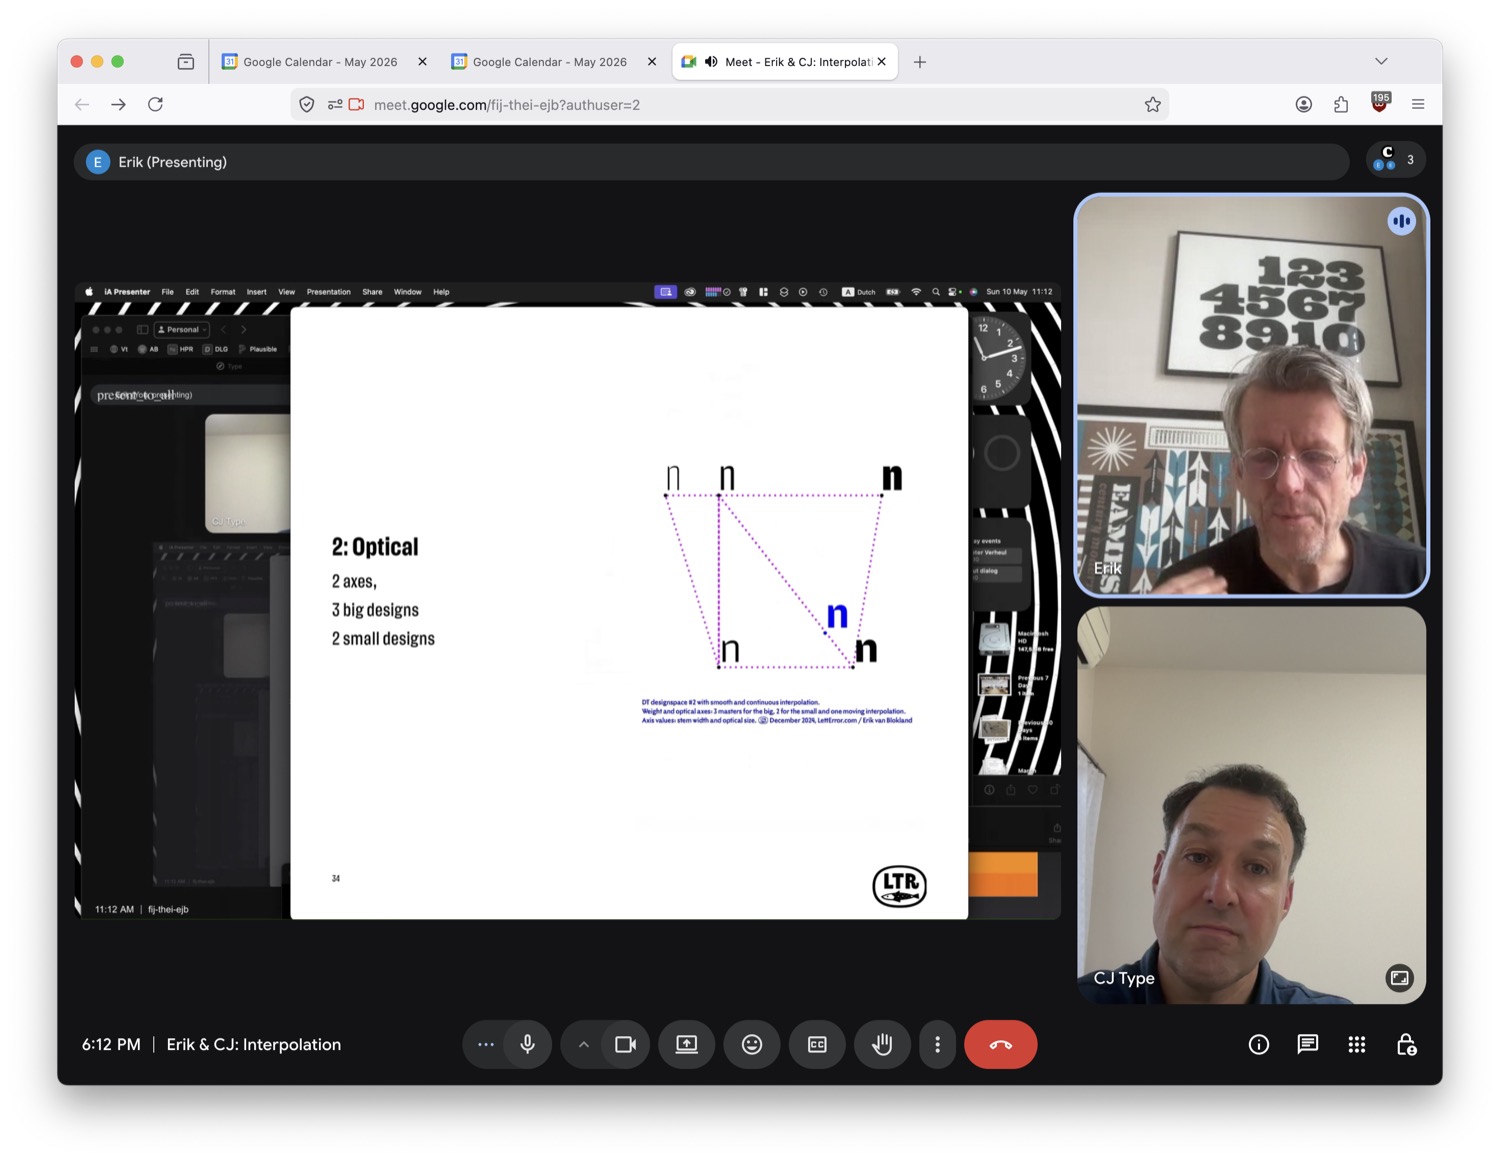Switch to first Google Calendar - May 2026 tab
1500x1161 pixels.
[x=320, y=62]
